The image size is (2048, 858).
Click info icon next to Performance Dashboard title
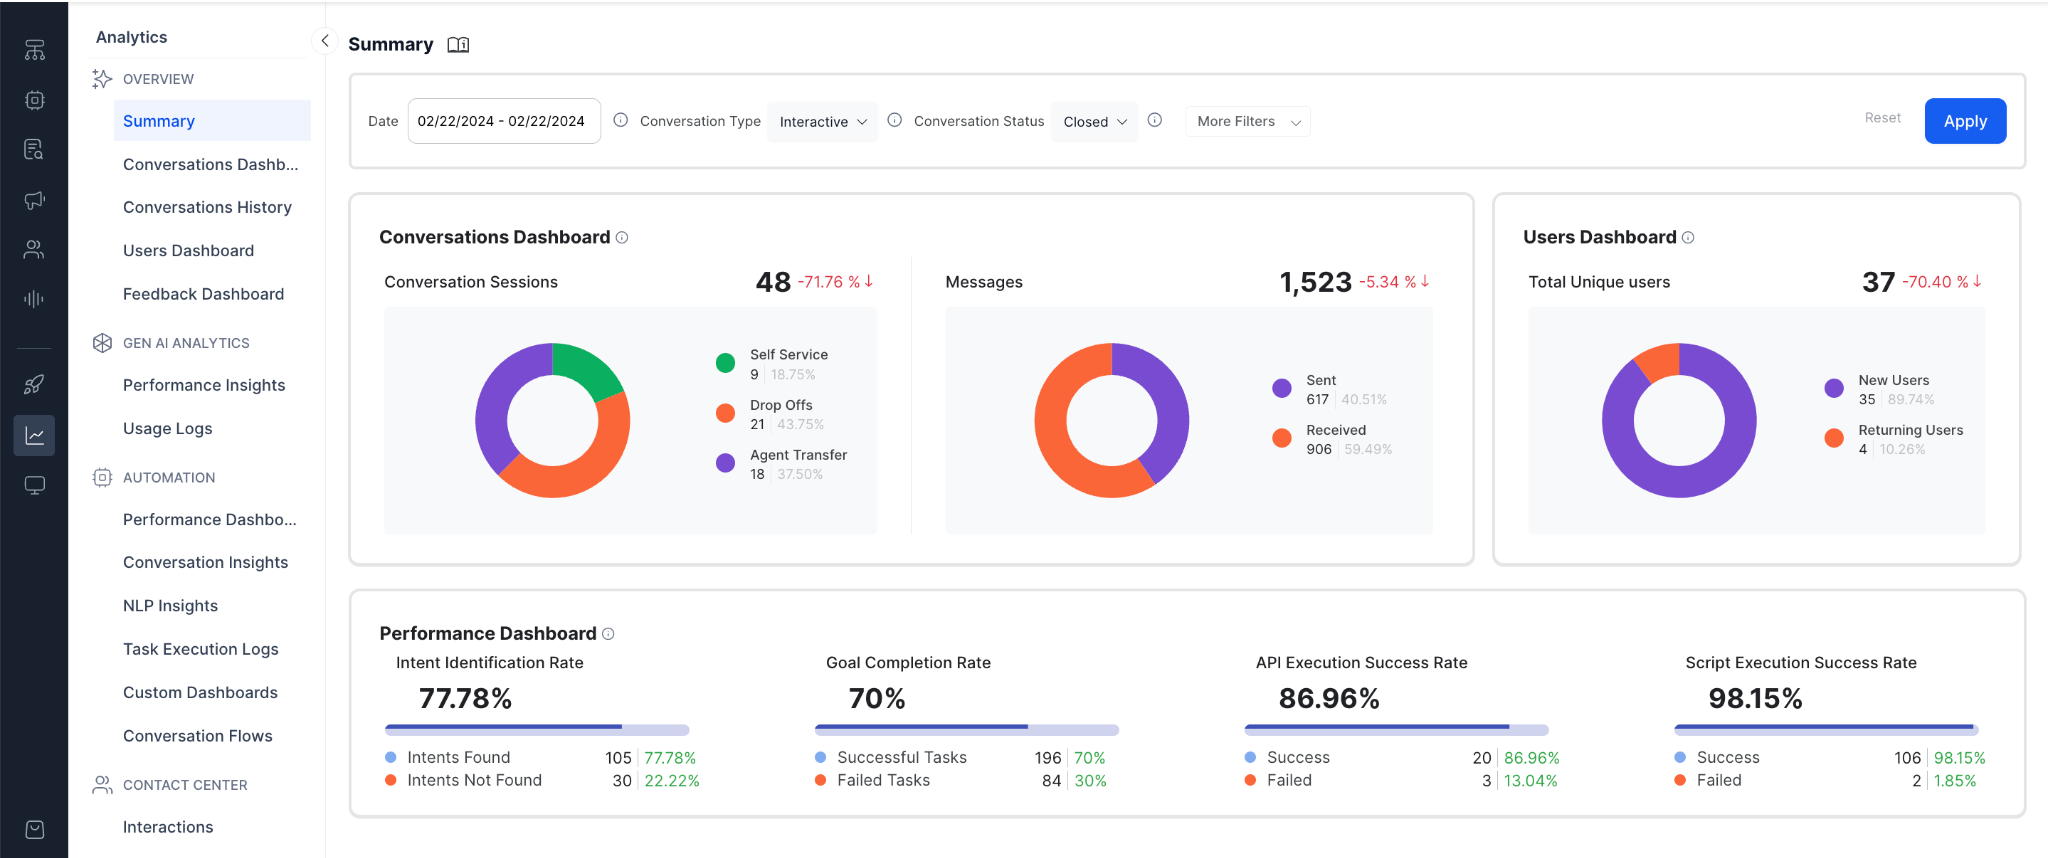pos(608,634)
